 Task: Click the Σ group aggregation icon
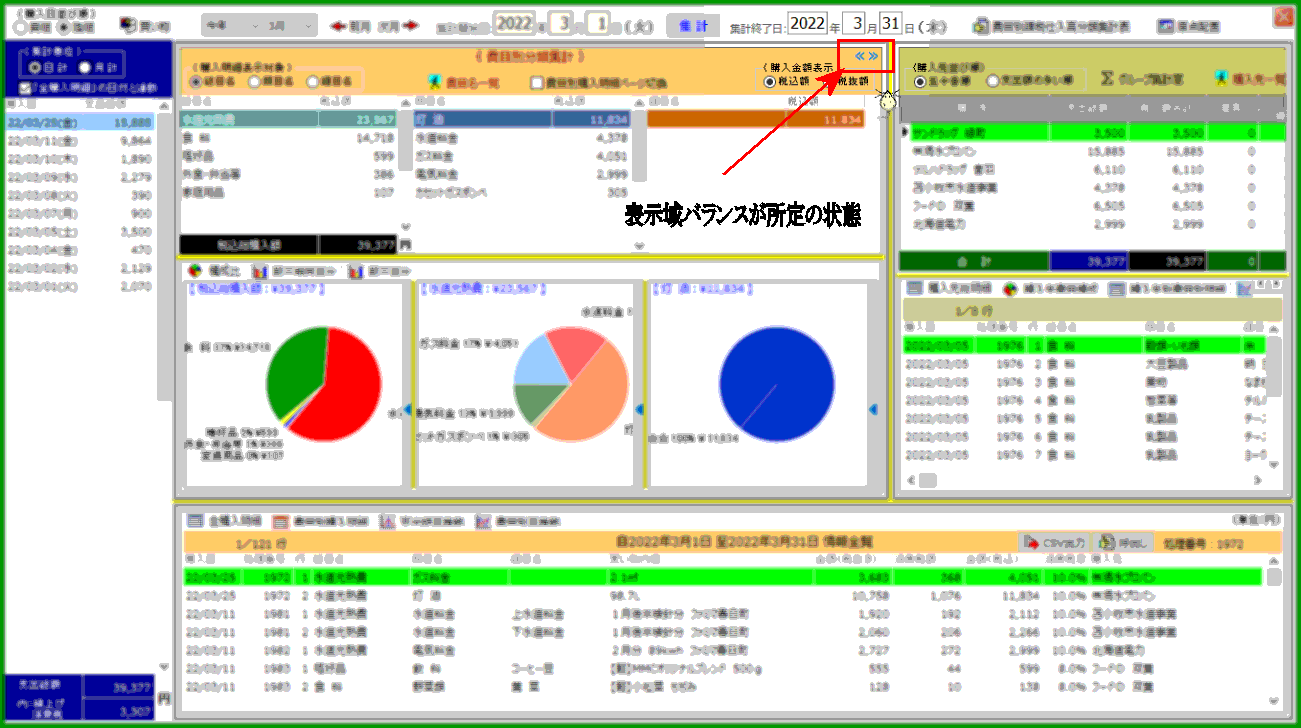click(1108, 78)
